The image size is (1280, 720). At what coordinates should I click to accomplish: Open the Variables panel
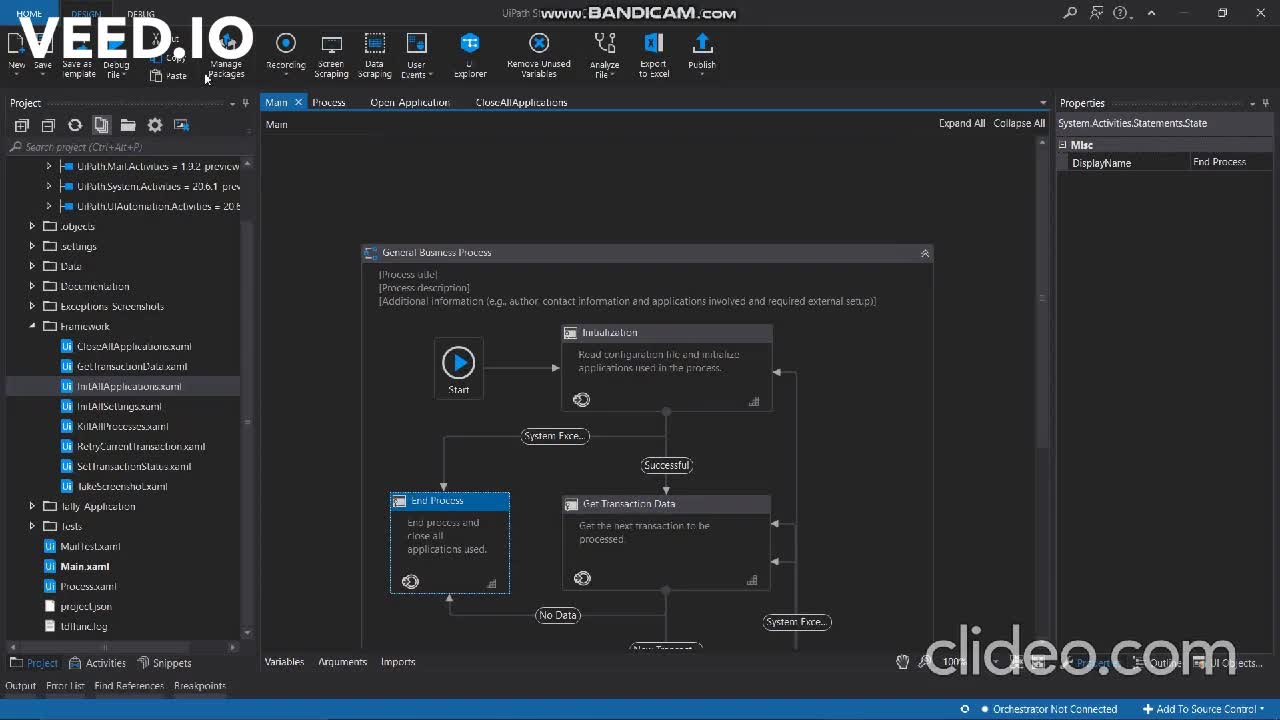(x=284, y=662)
